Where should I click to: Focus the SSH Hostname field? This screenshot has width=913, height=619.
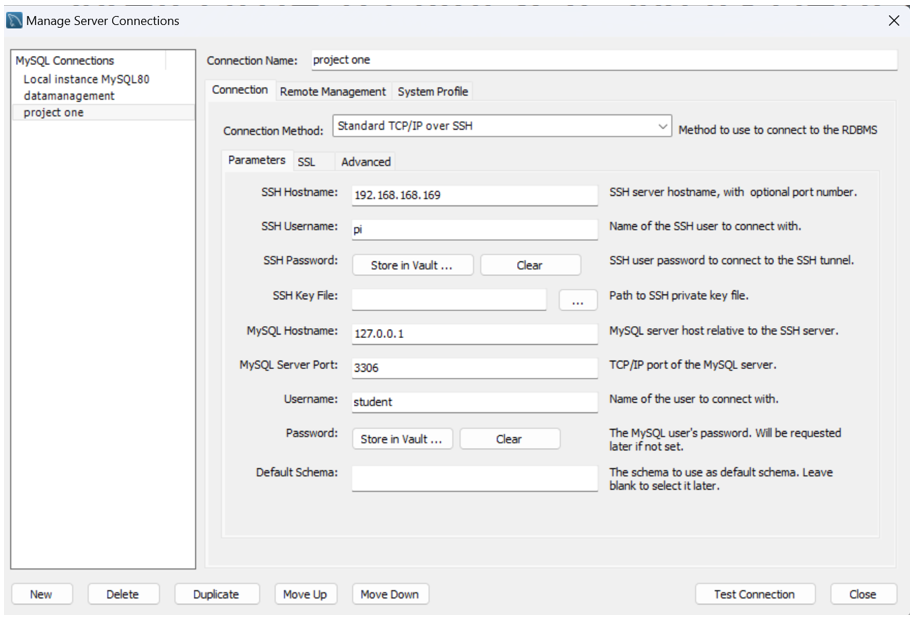(474, 195)
